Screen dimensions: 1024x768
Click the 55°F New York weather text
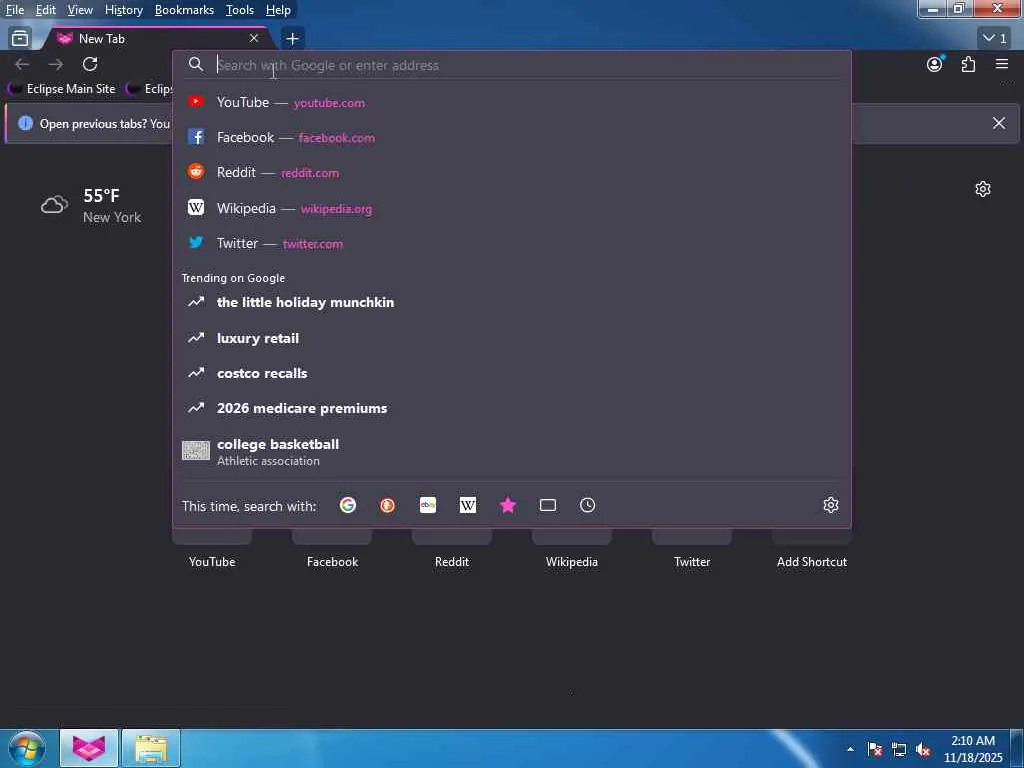[x=112, y=206]
